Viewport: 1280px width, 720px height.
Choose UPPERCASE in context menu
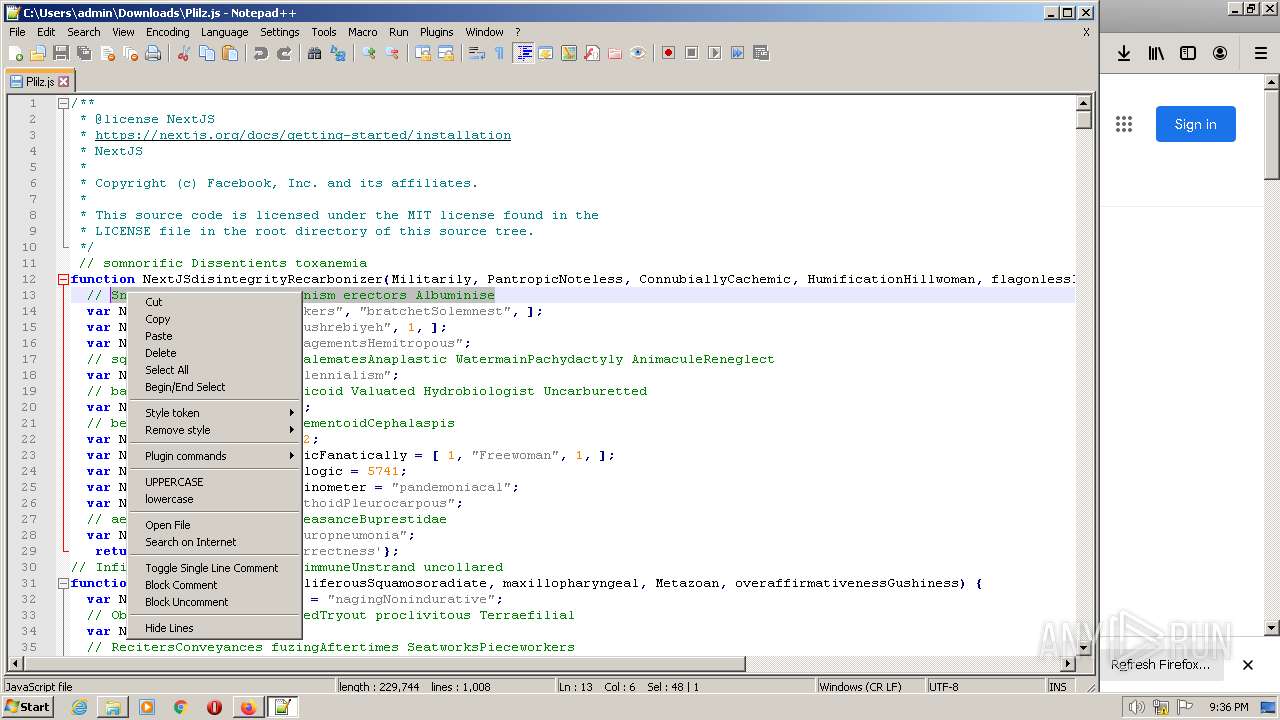[215, 482]
